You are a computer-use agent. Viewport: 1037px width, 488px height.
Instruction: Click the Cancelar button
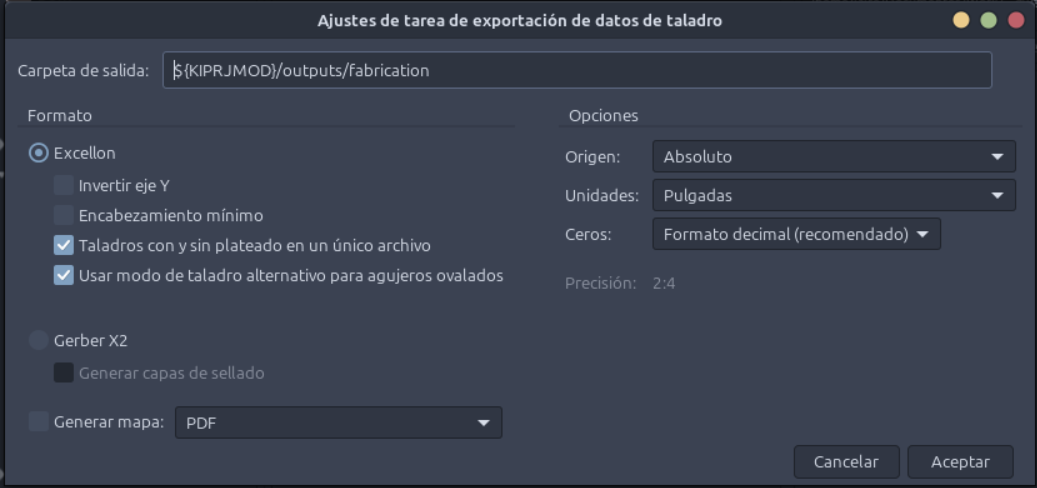(x=847, y=462)
